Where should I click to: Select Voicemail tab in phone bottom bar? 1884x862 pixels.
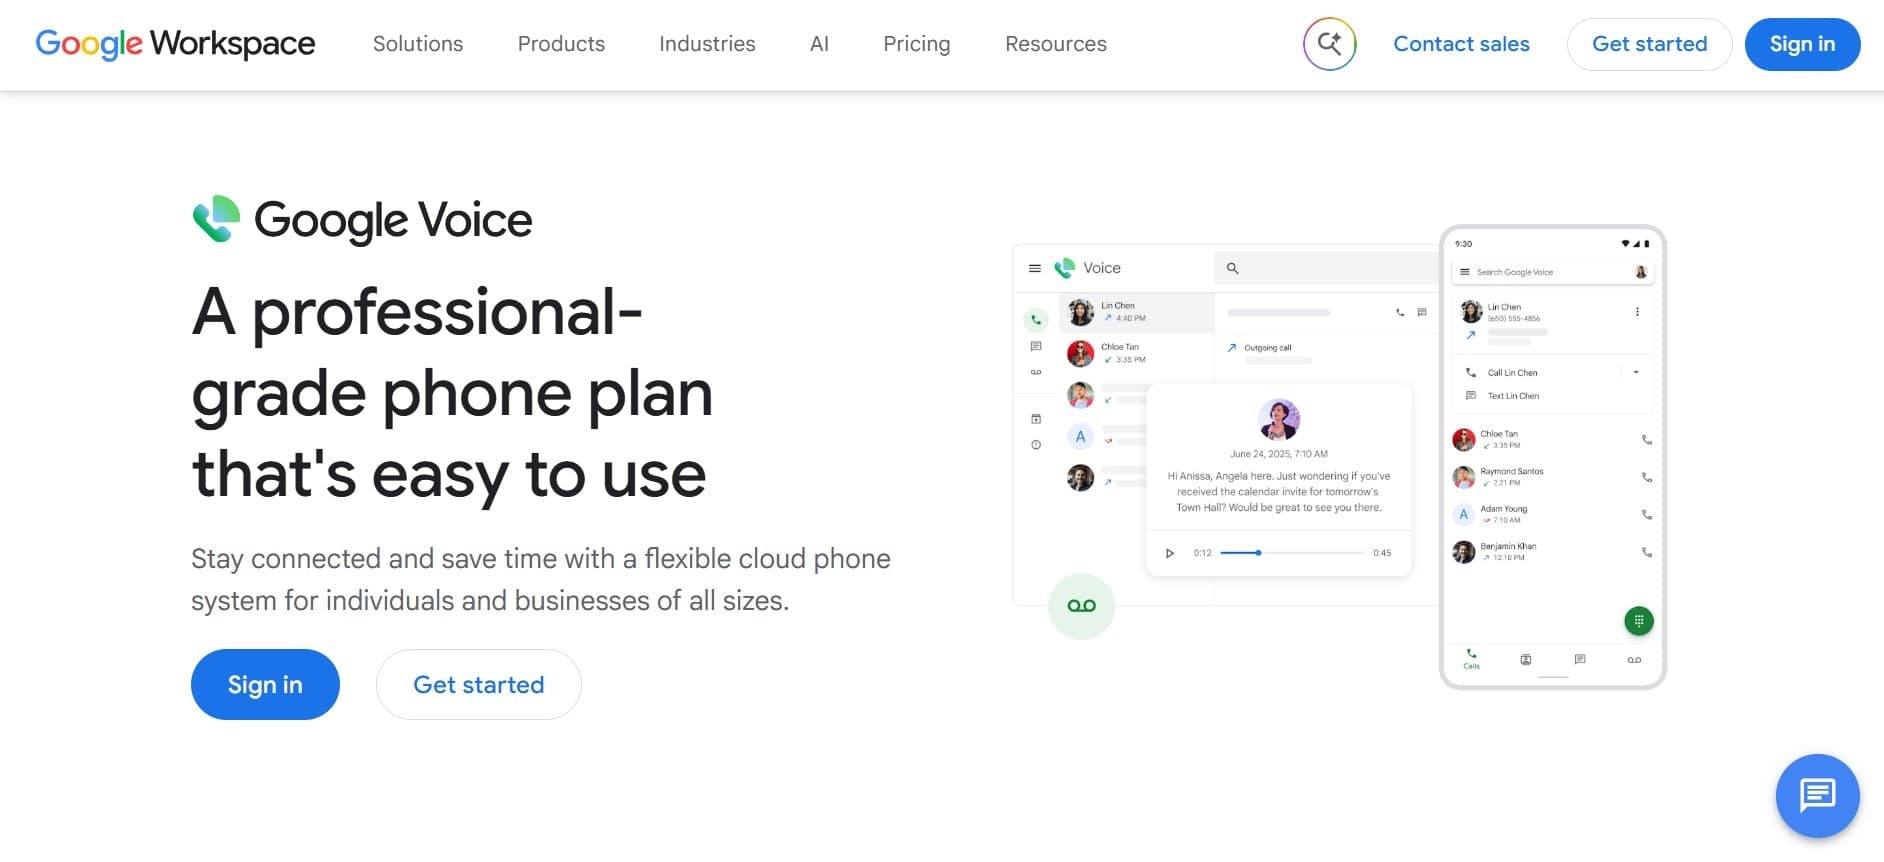coord(1634,660)
